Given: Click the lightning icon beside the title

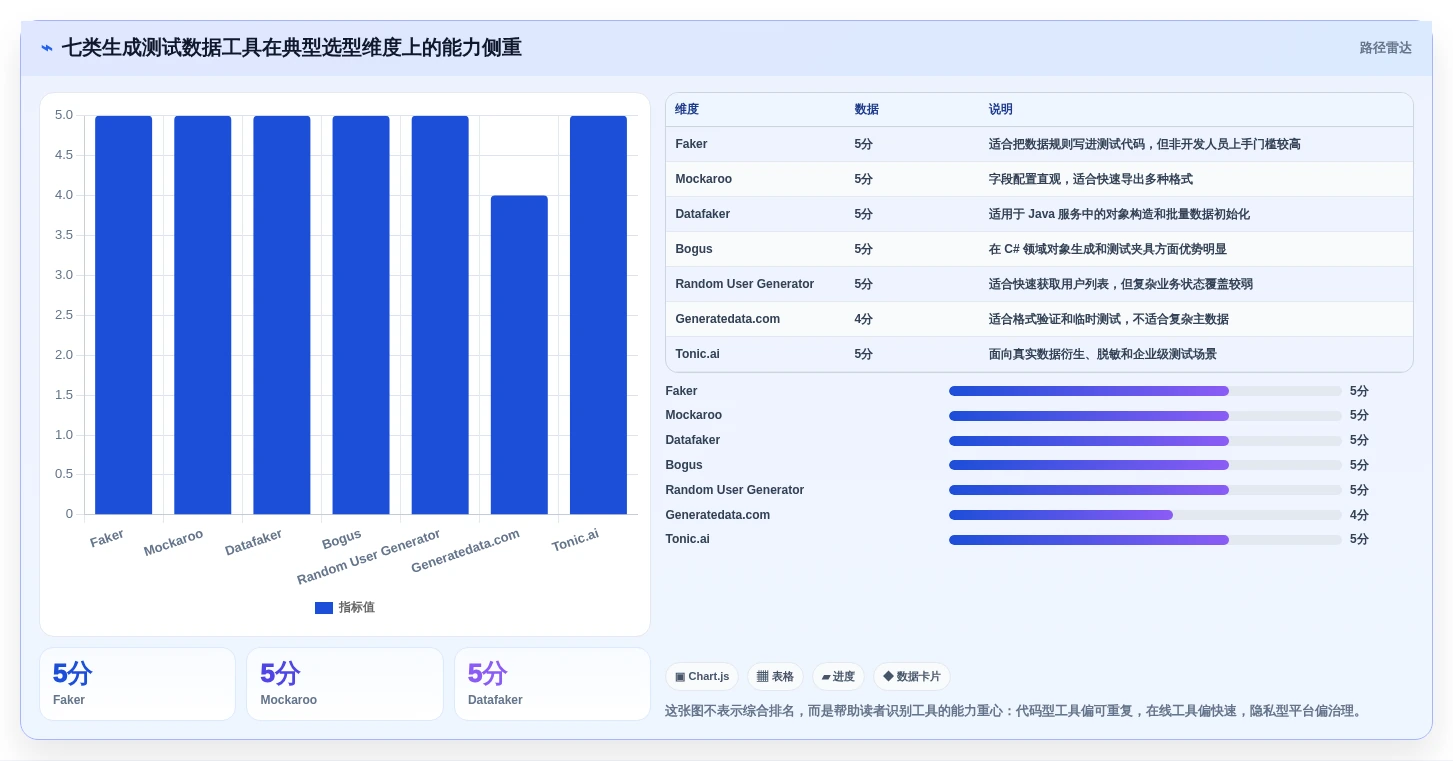Looking at the screenshot, I should point(47,48).
